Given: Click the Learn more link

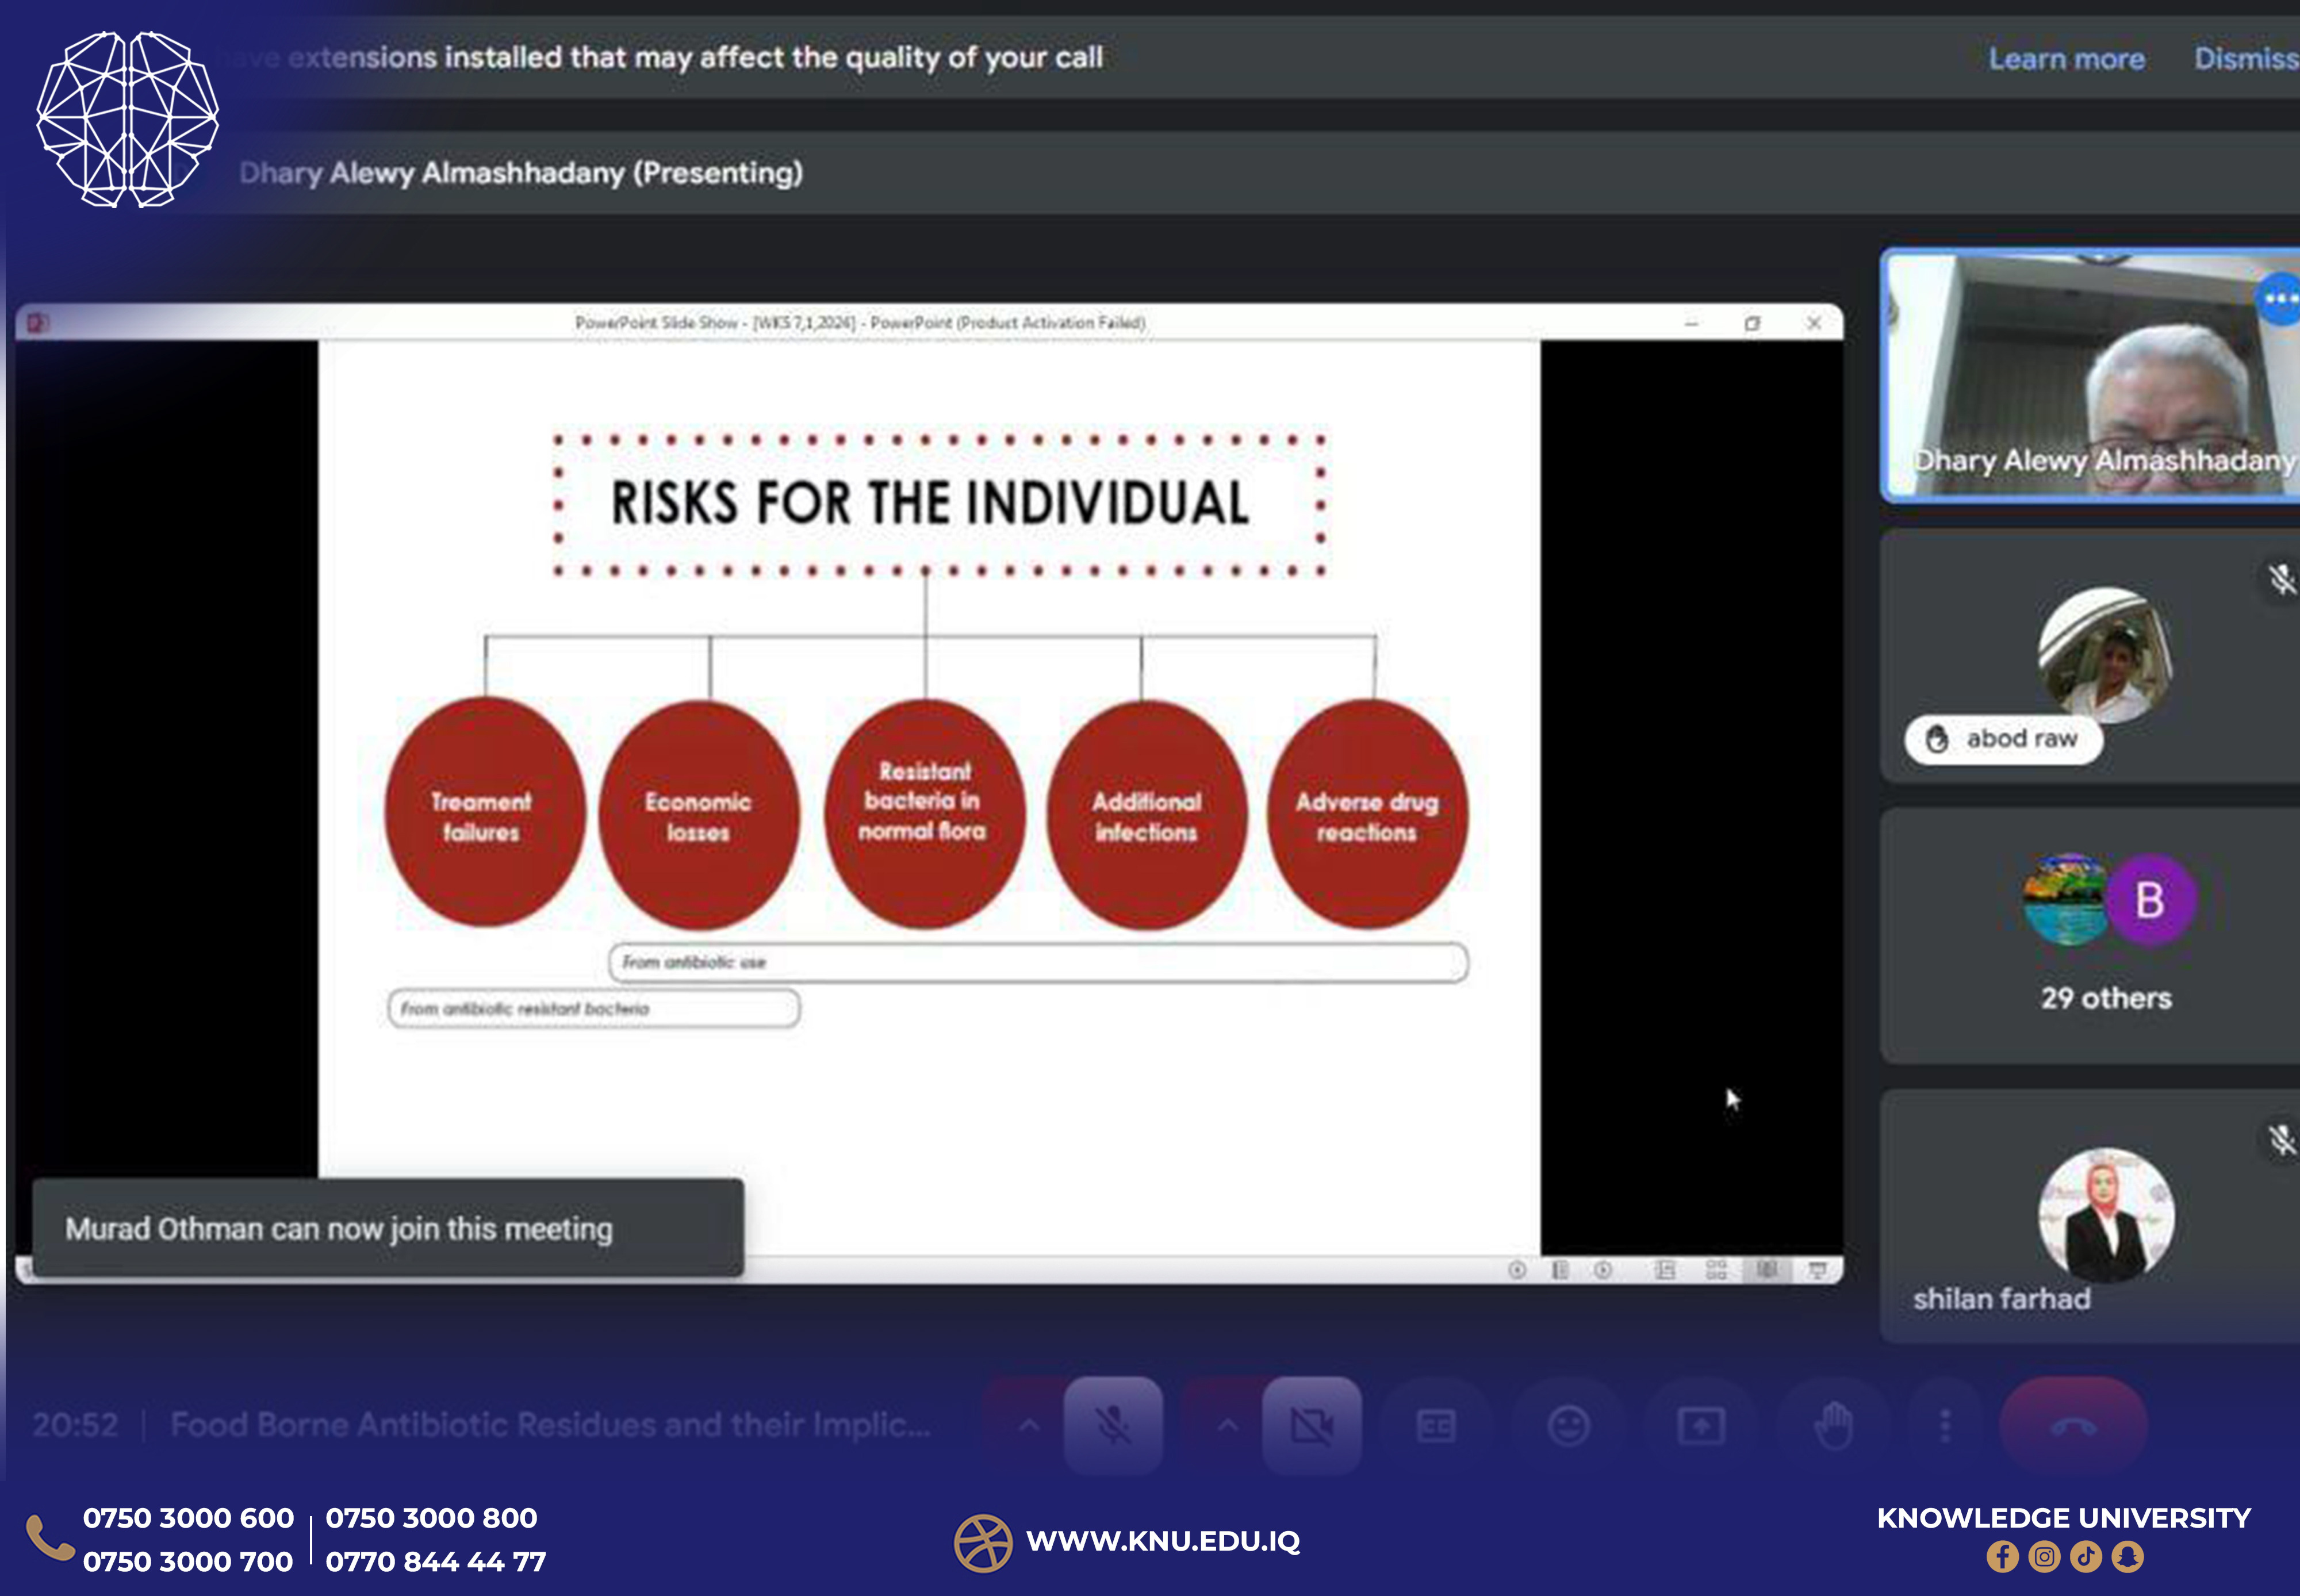Looking at the screenshot, I should click(x=2066, y=59).
